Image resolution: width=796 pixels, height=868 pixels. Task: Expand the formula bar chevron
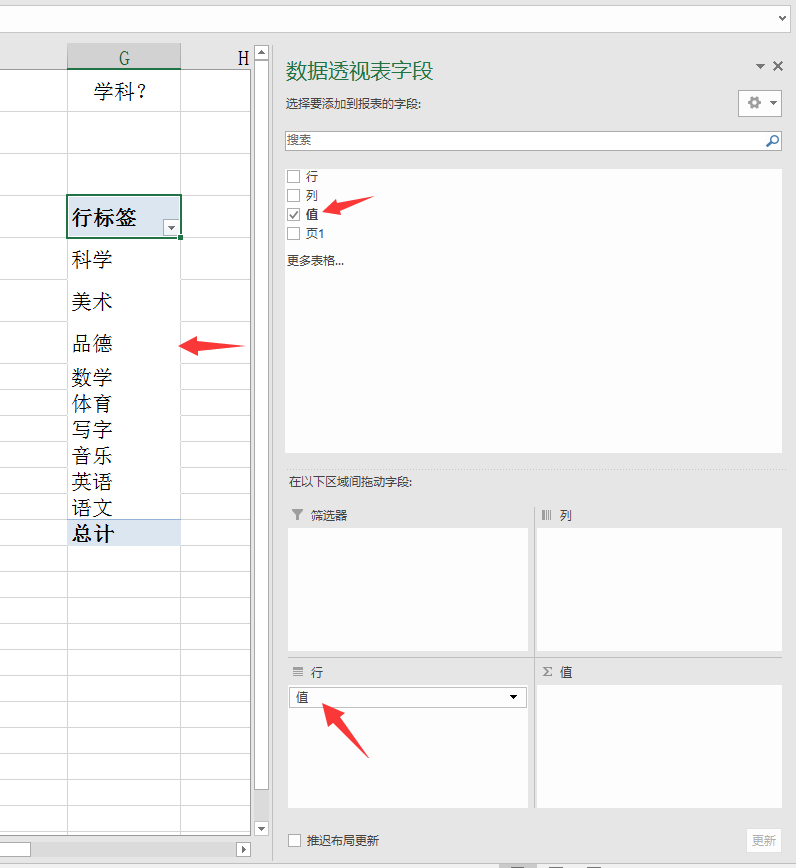click(x=782, y=18)
